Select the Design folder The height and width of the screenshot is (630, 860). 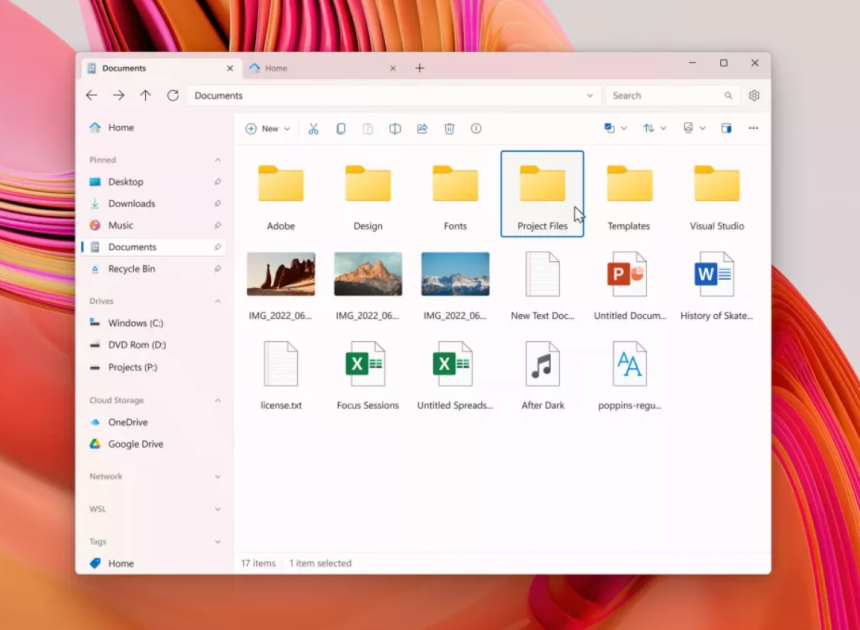368,195
